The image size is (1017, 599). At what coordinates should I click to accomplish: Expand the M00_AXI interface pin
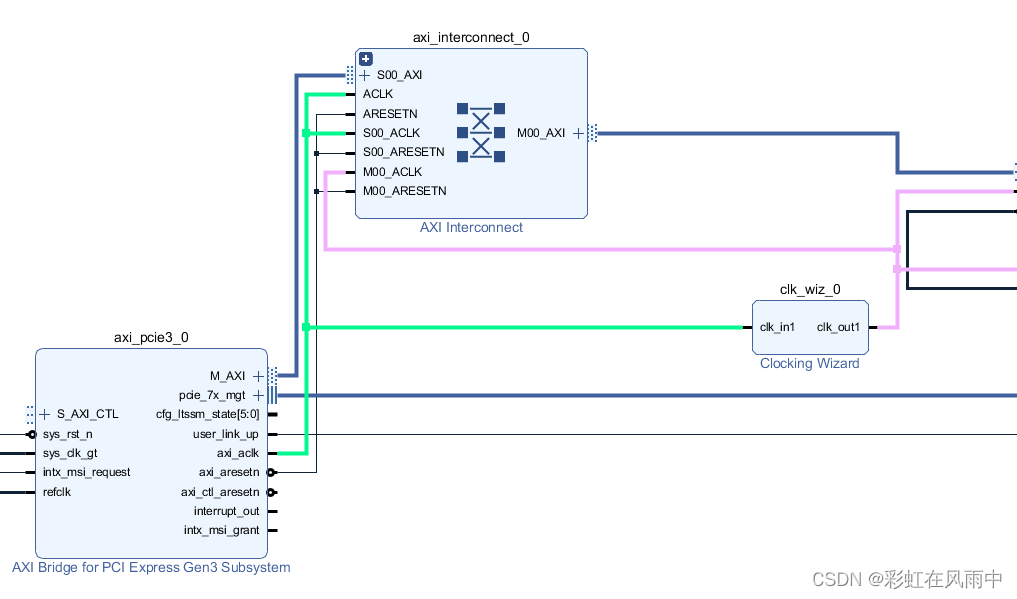click(x=577, y=132)
